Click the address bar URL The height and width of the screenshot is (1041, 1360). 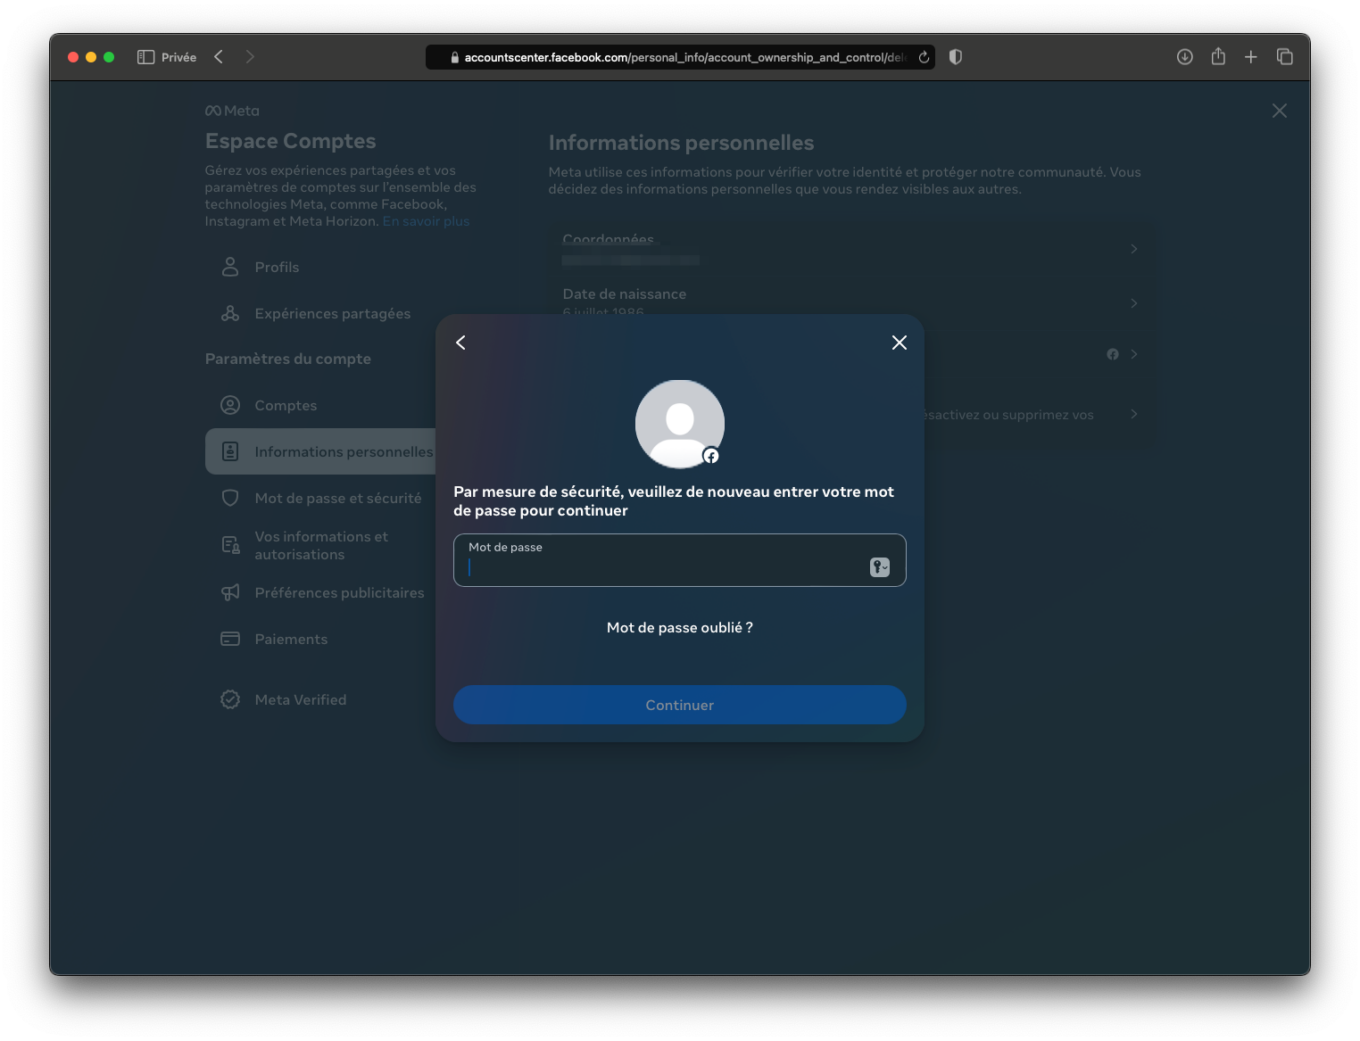(x=684, y=57)
